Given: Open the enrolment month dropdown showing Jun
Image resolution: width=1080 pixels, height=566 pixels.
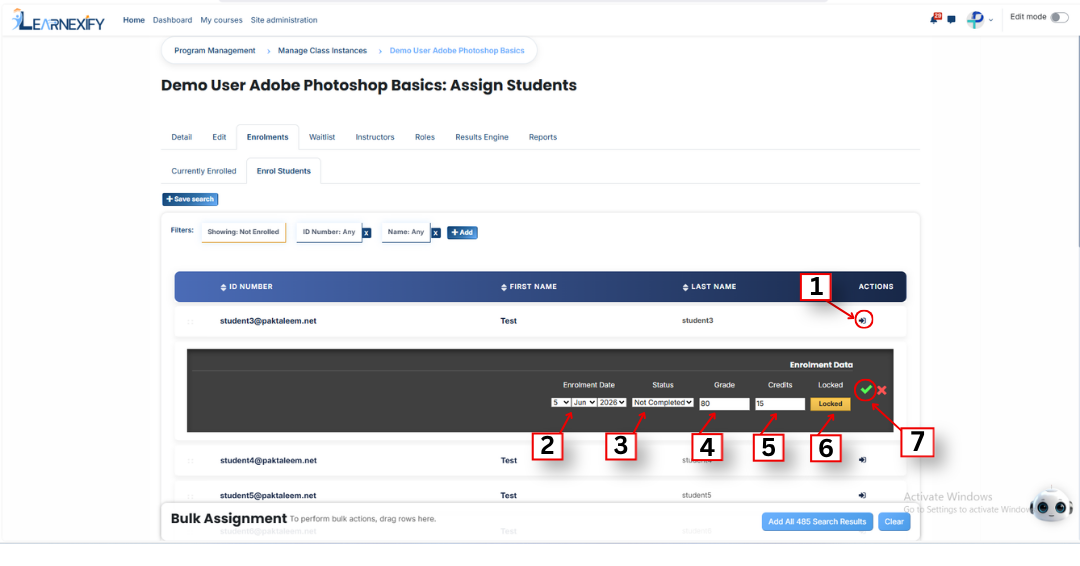Looking at the screenshot, I should pos(584,403).
